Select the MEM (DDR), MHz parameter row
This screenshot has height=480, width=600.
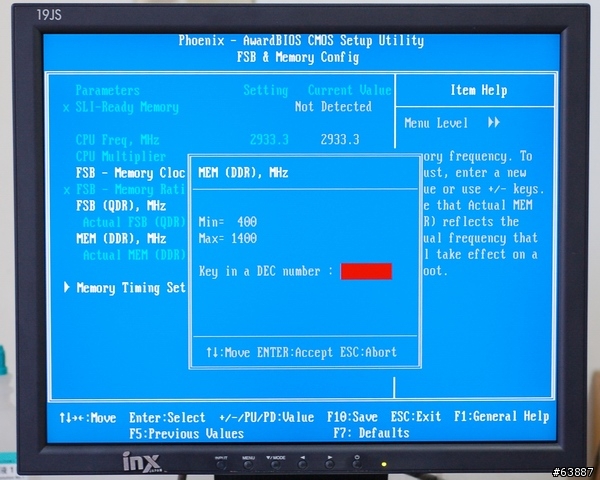(121, 239)
